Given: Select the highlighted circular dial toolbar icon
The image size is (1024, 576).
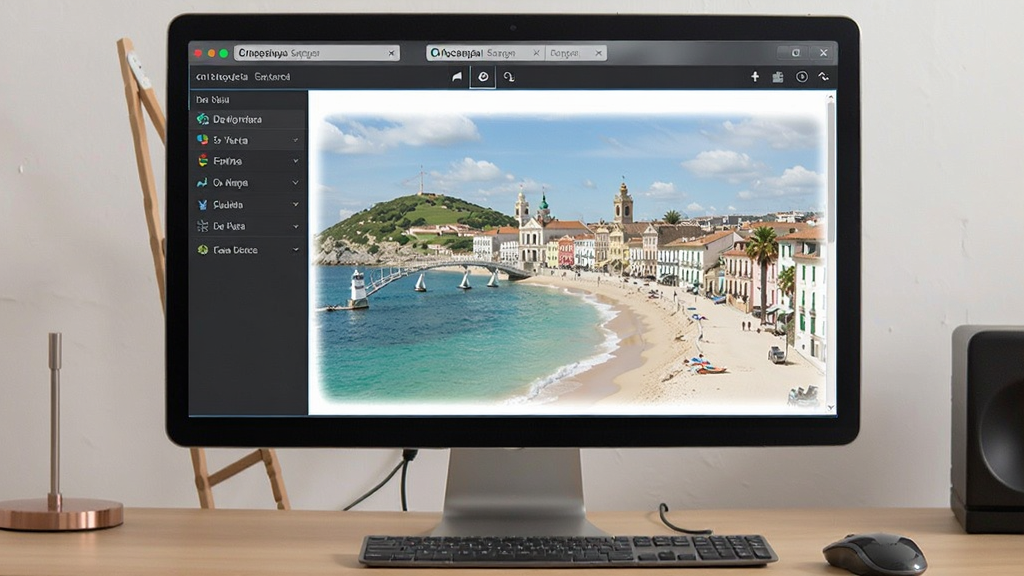Looking at the screenshot, I should [483, 77].
